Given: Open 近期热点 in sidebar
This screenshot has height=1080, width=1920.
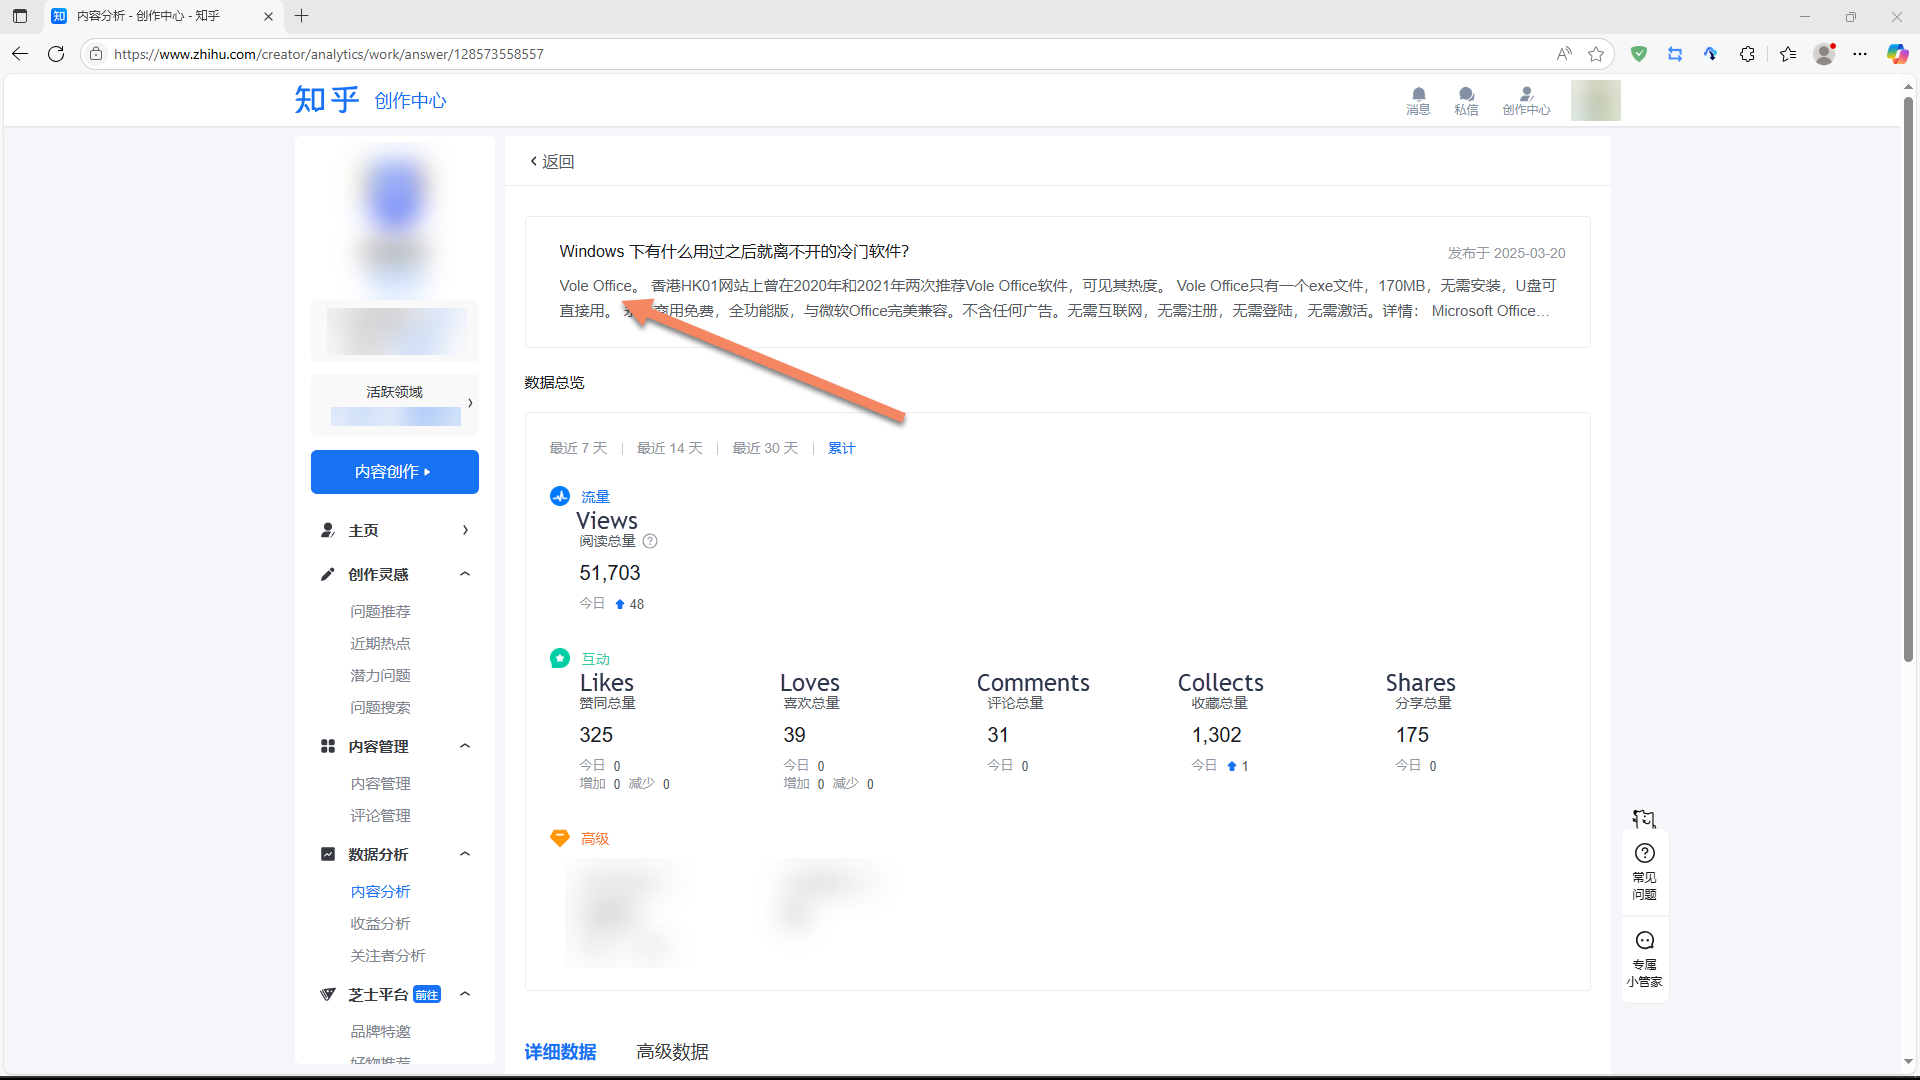Looking at the screenshot, I should 380,643.
